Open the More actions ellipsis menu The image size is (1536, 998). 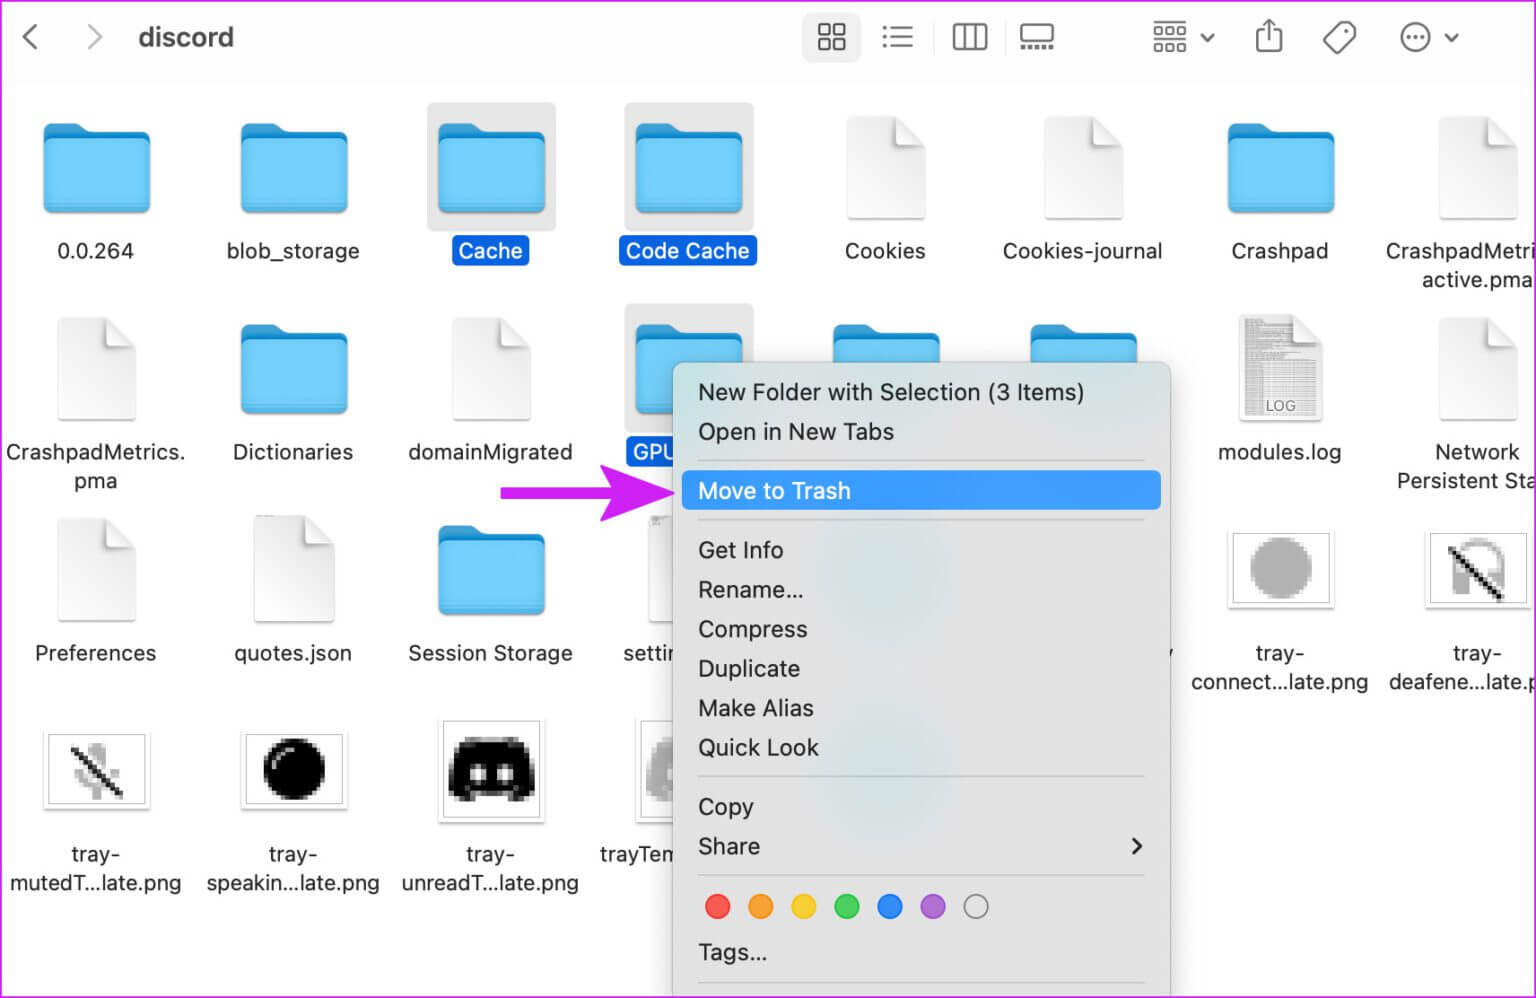(1428, 37)
